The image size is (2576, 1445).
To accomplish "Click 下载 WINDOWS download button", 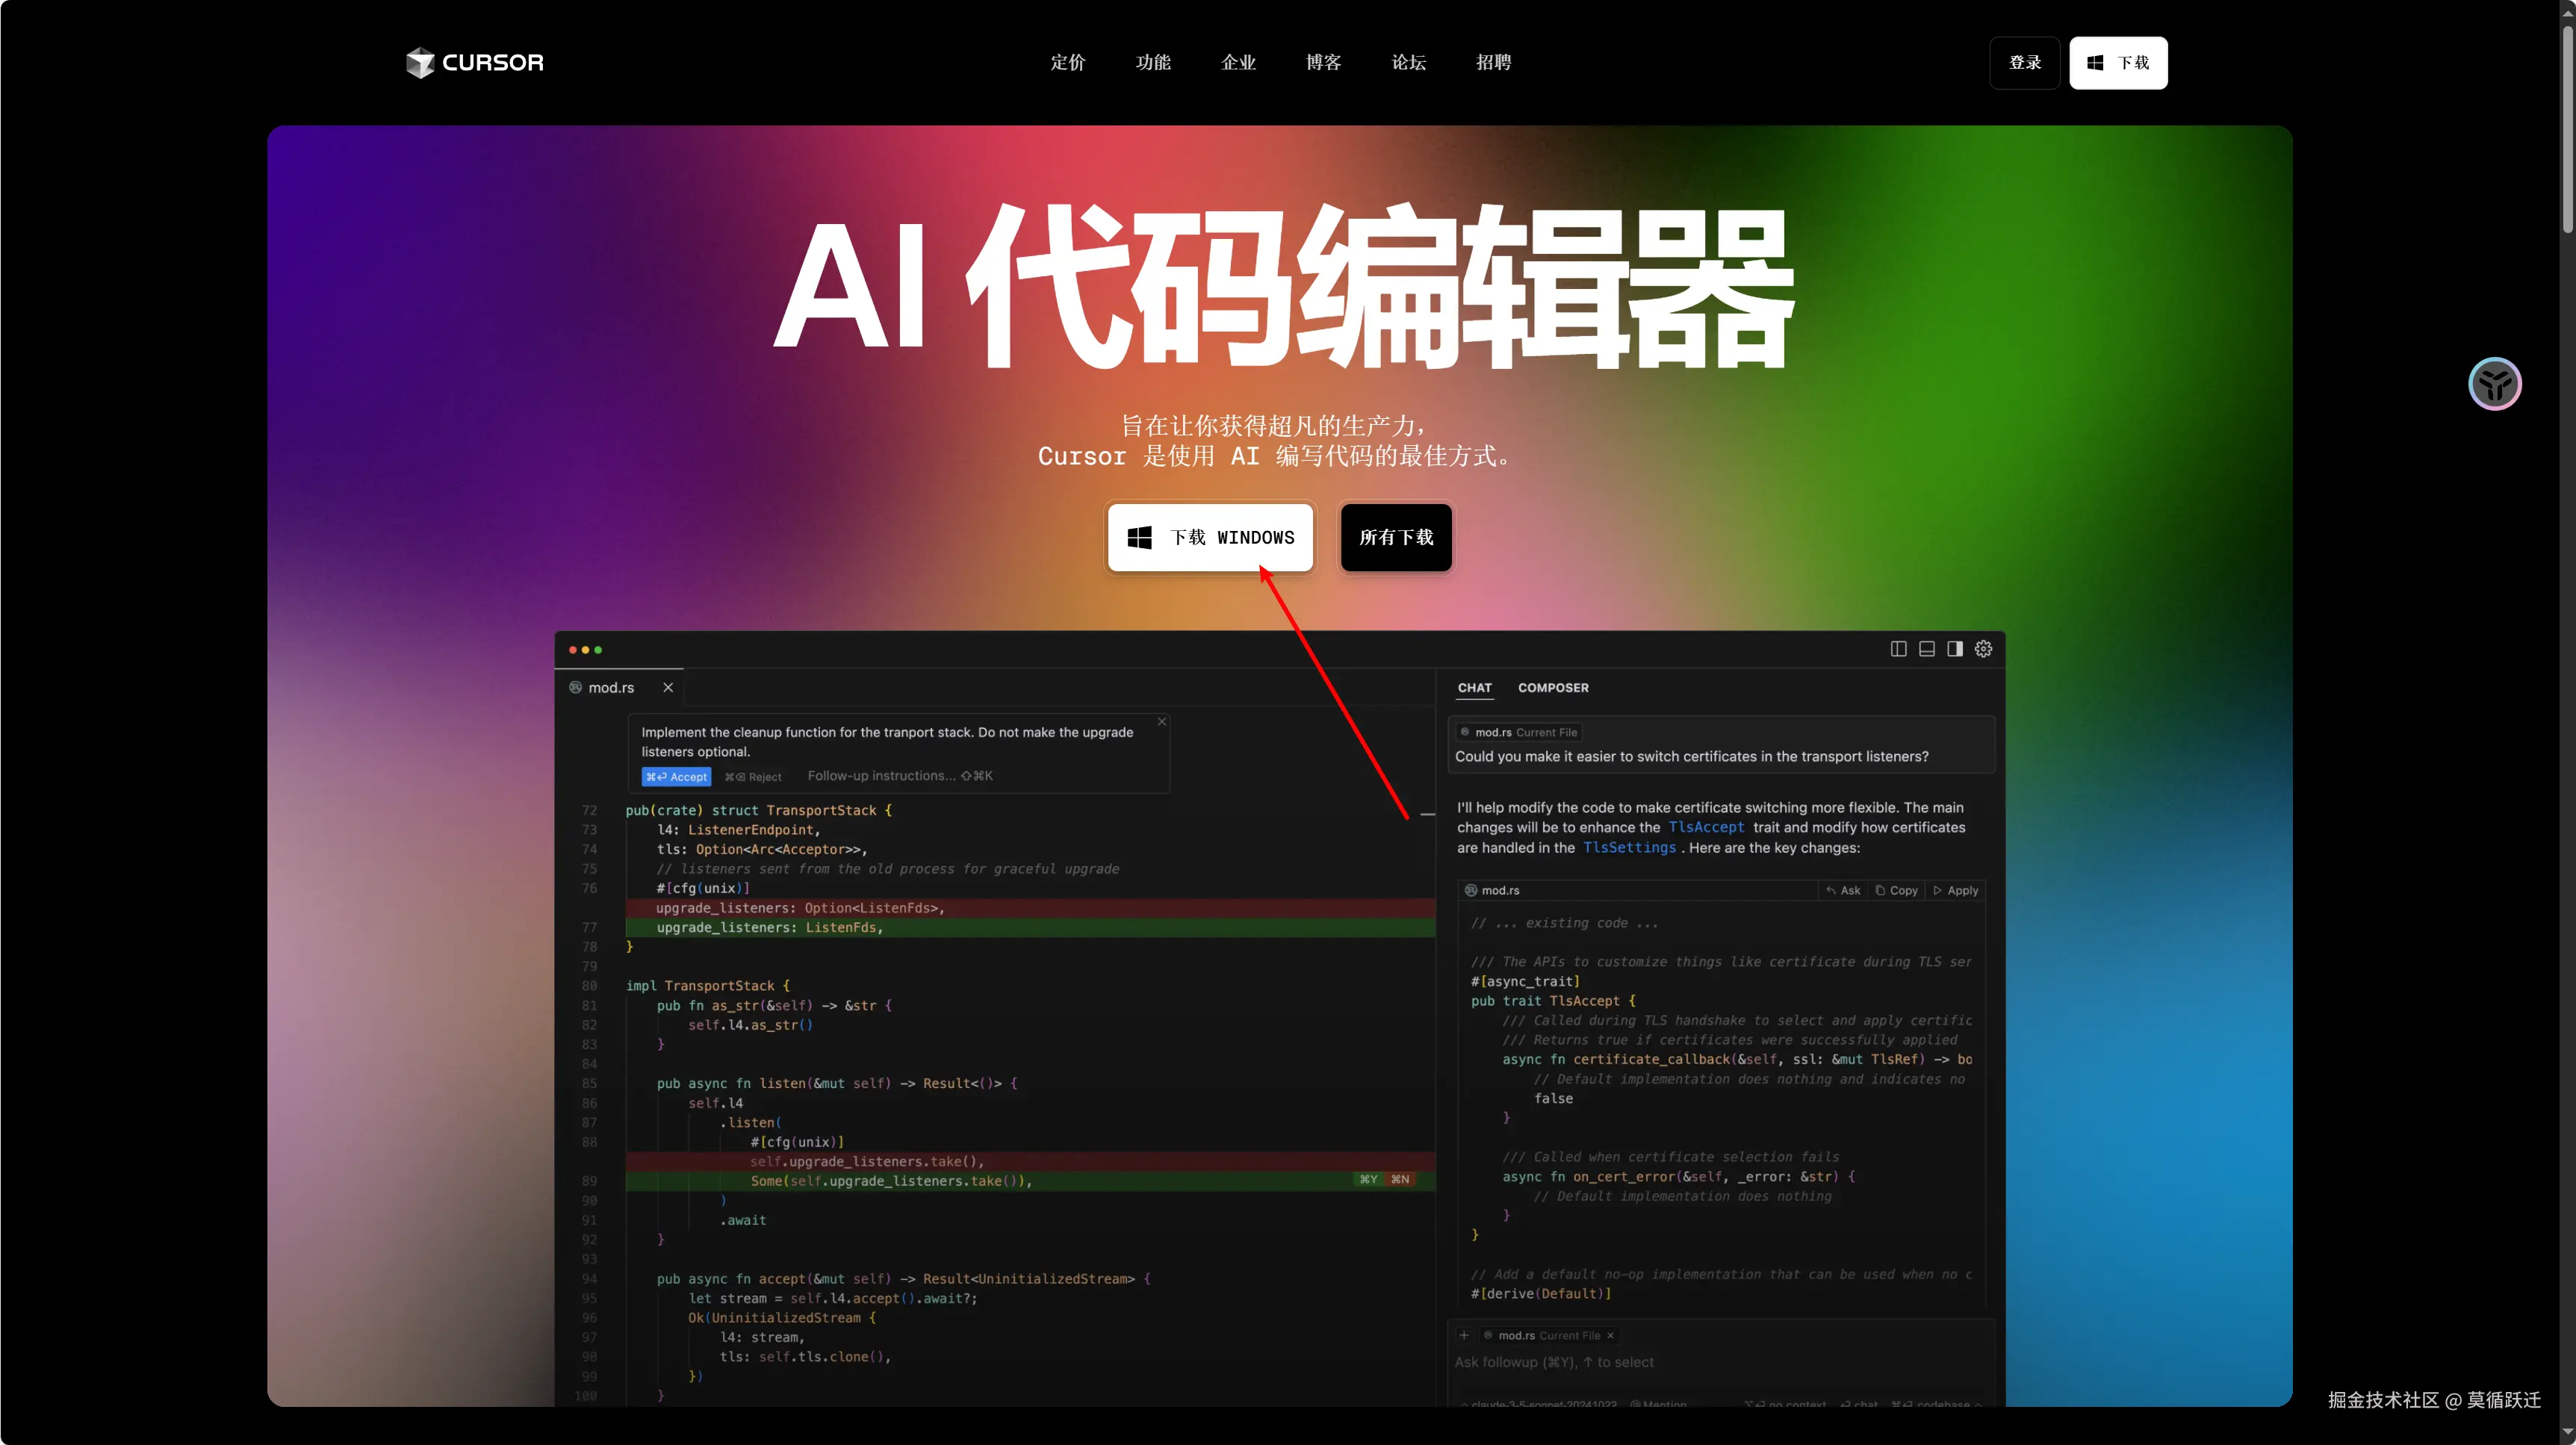I will click(1210, 538).
